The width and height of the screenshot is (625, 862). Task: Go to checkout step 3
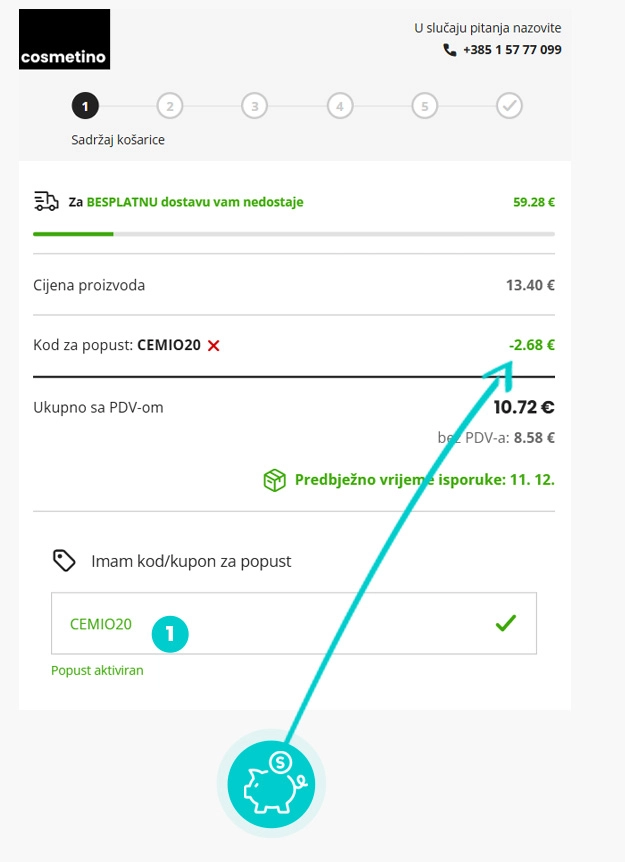[255, 105]
